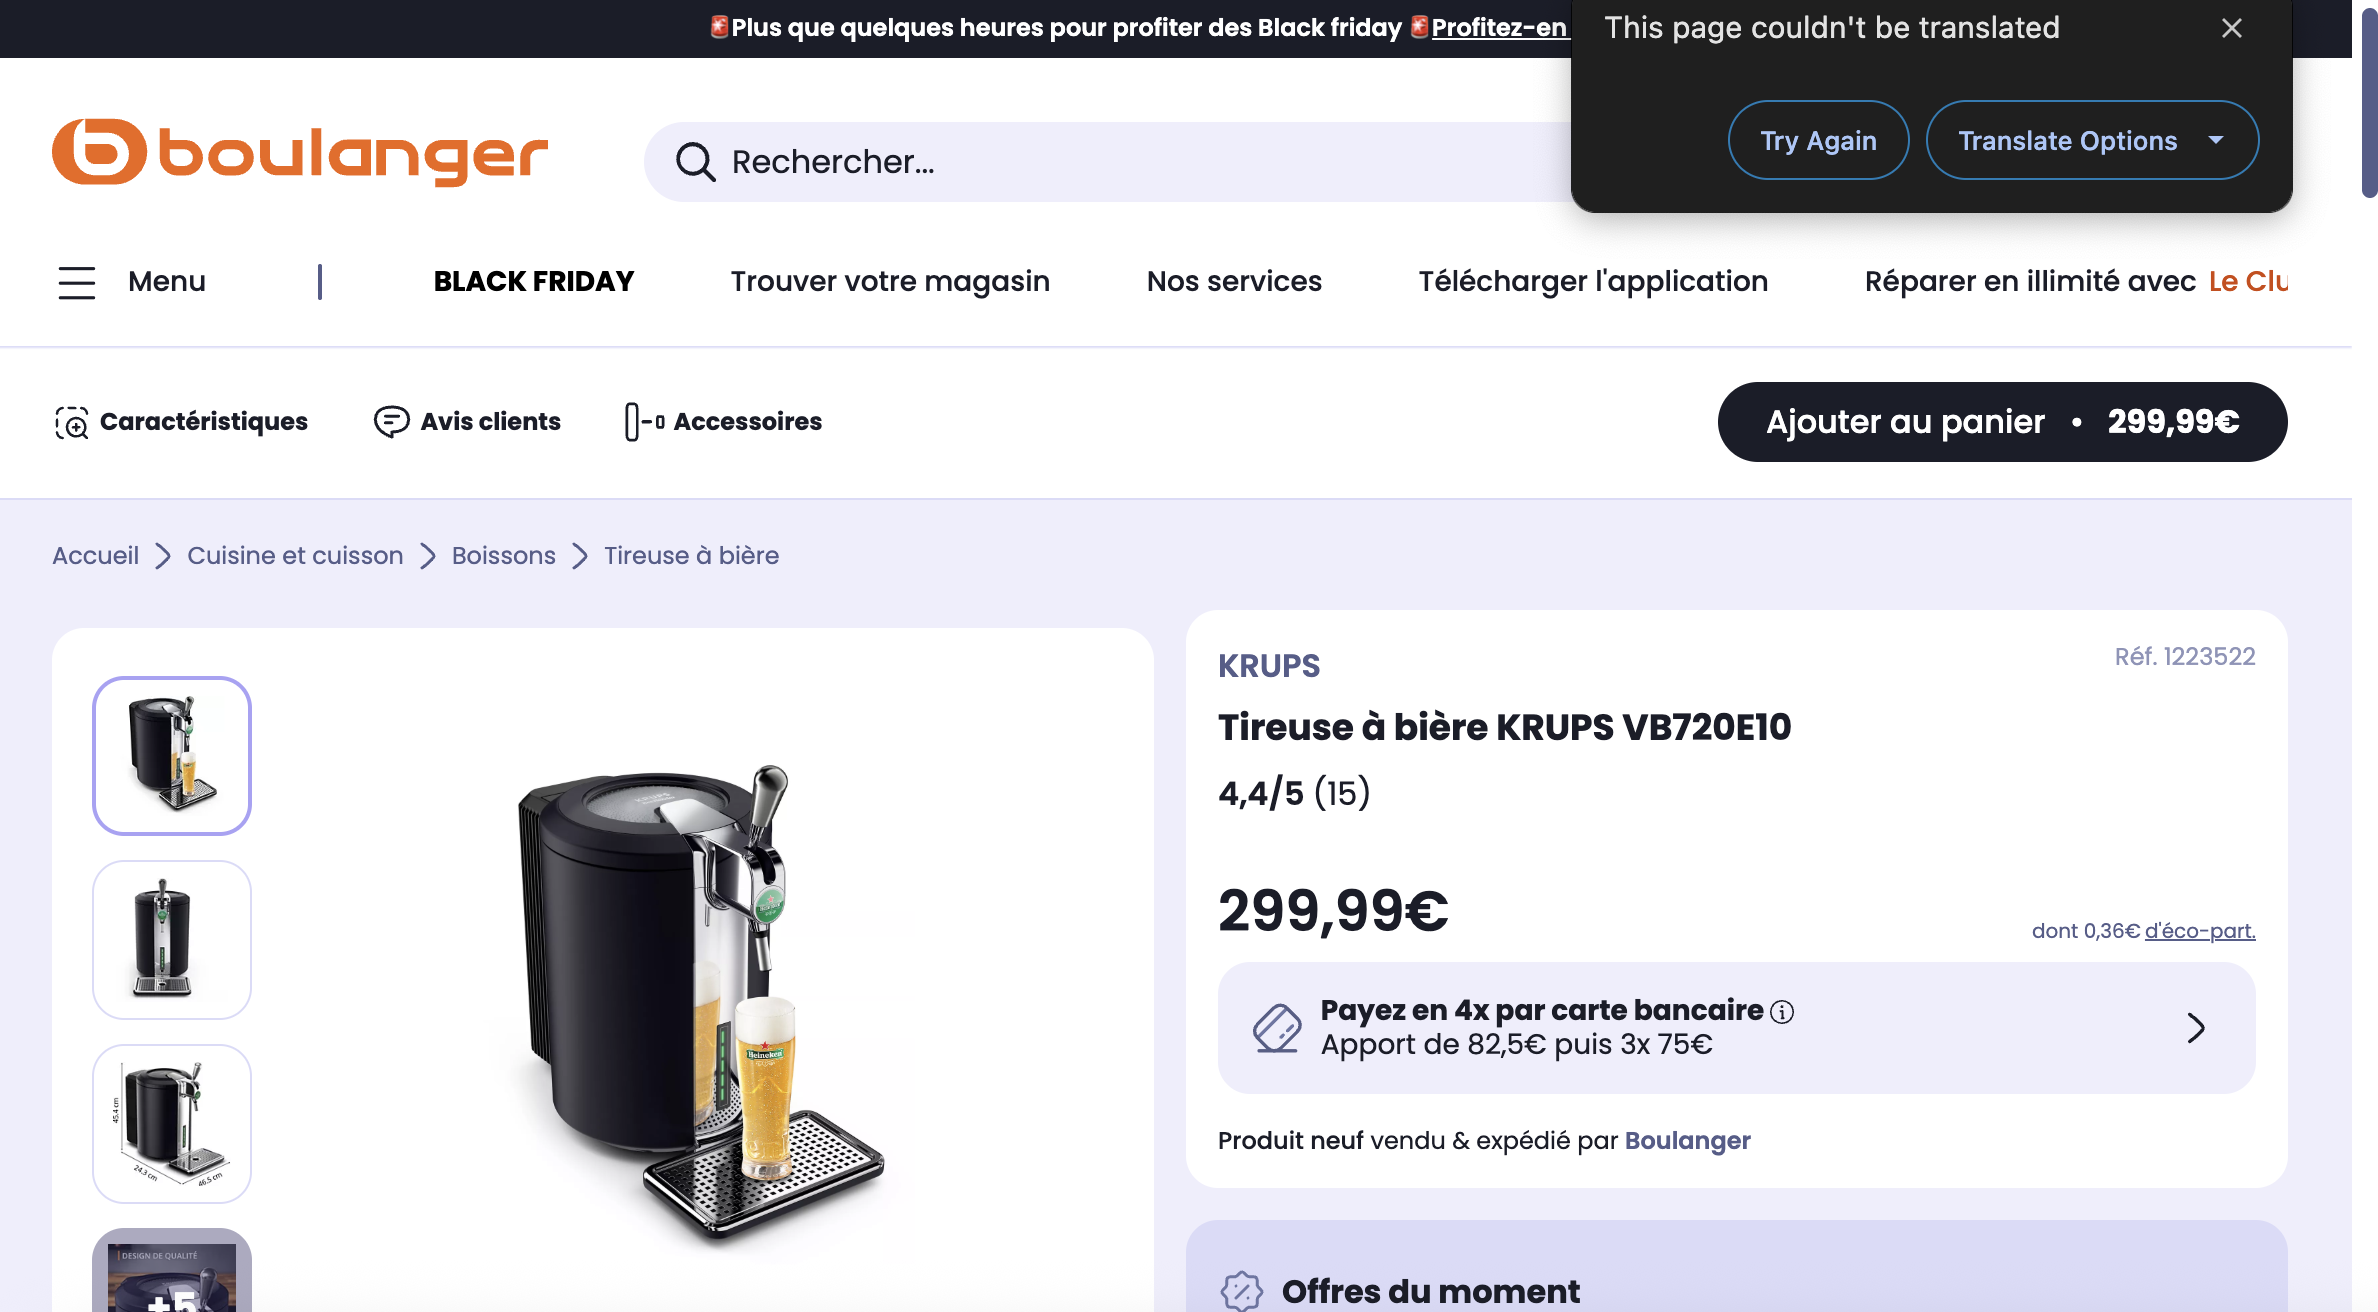Expand the Payez en 4x payment option

[x=2196, y=1028]
